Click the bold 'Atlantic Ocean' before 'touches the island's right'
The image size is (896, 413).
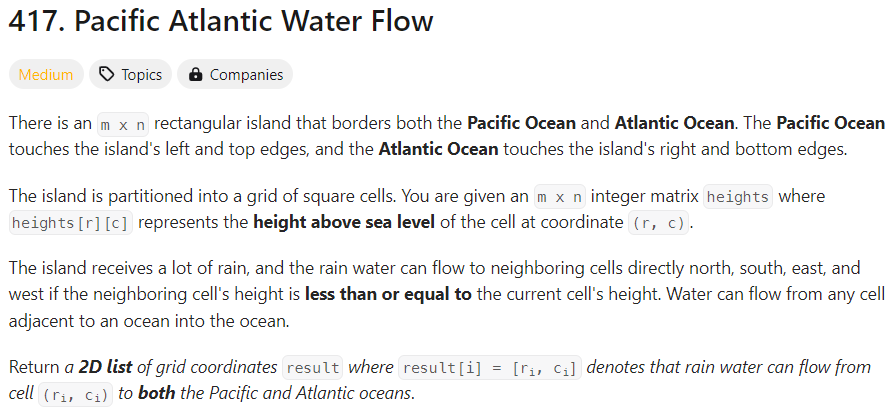[438, 149]
